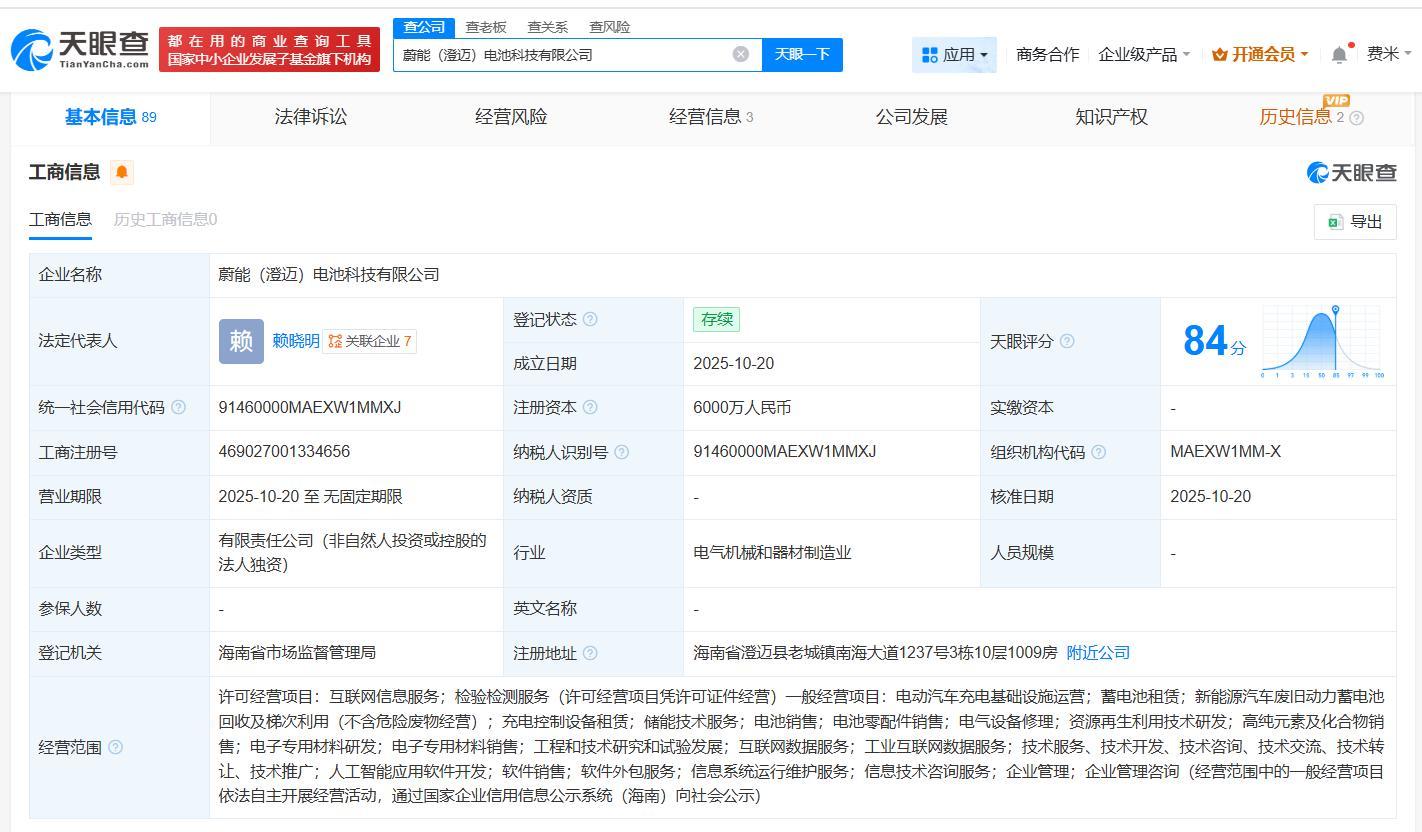This screenshot has height=832, width=1422.
Task: Click the 天眼一下 search button
Action: click(x=803, y=55)
